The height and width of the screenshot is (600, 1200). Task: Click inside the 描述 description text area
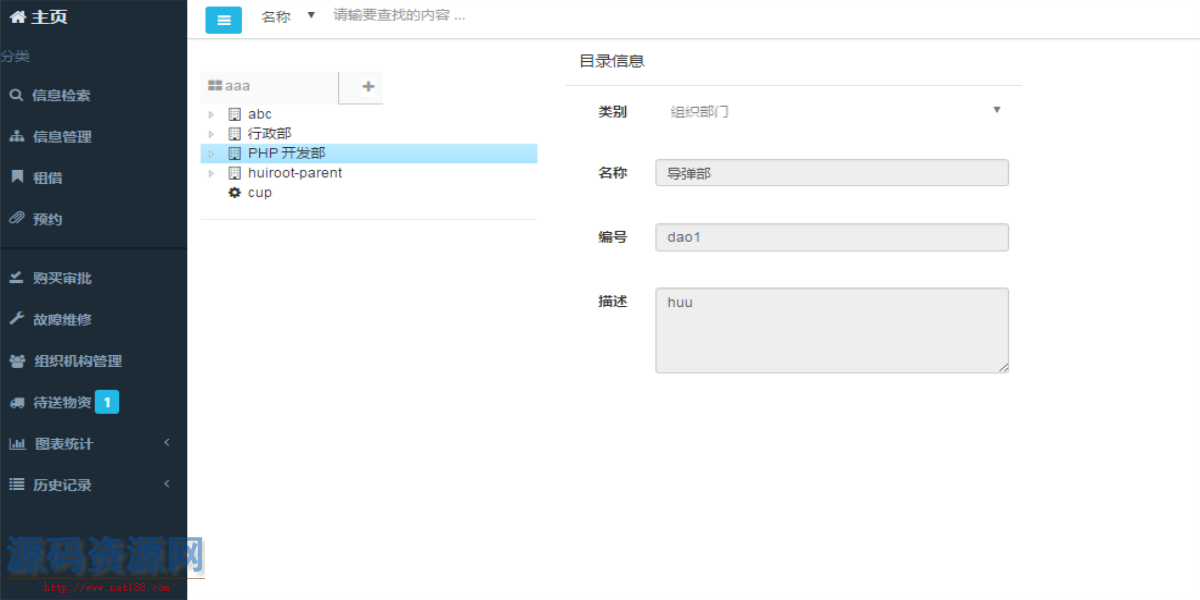click(x=830, y=330)
